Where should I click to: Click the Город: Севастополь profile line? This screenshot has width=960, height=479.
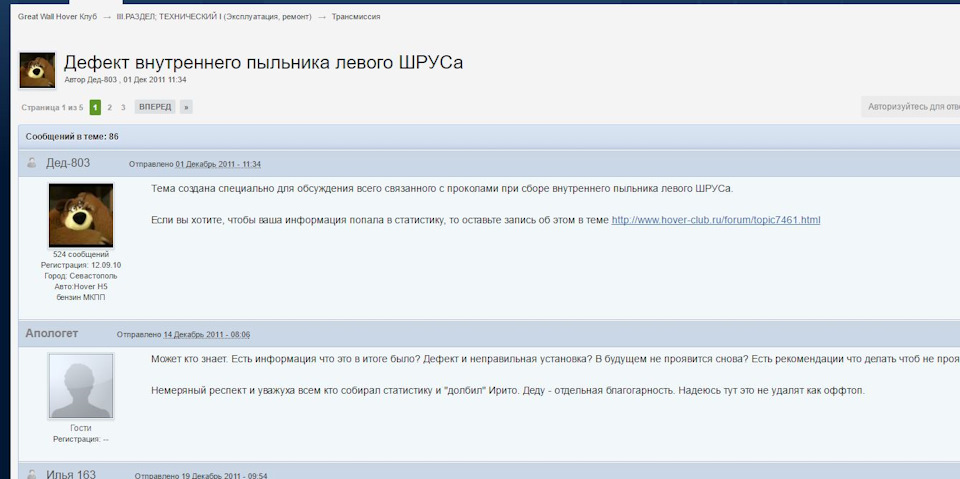point(81,276)
